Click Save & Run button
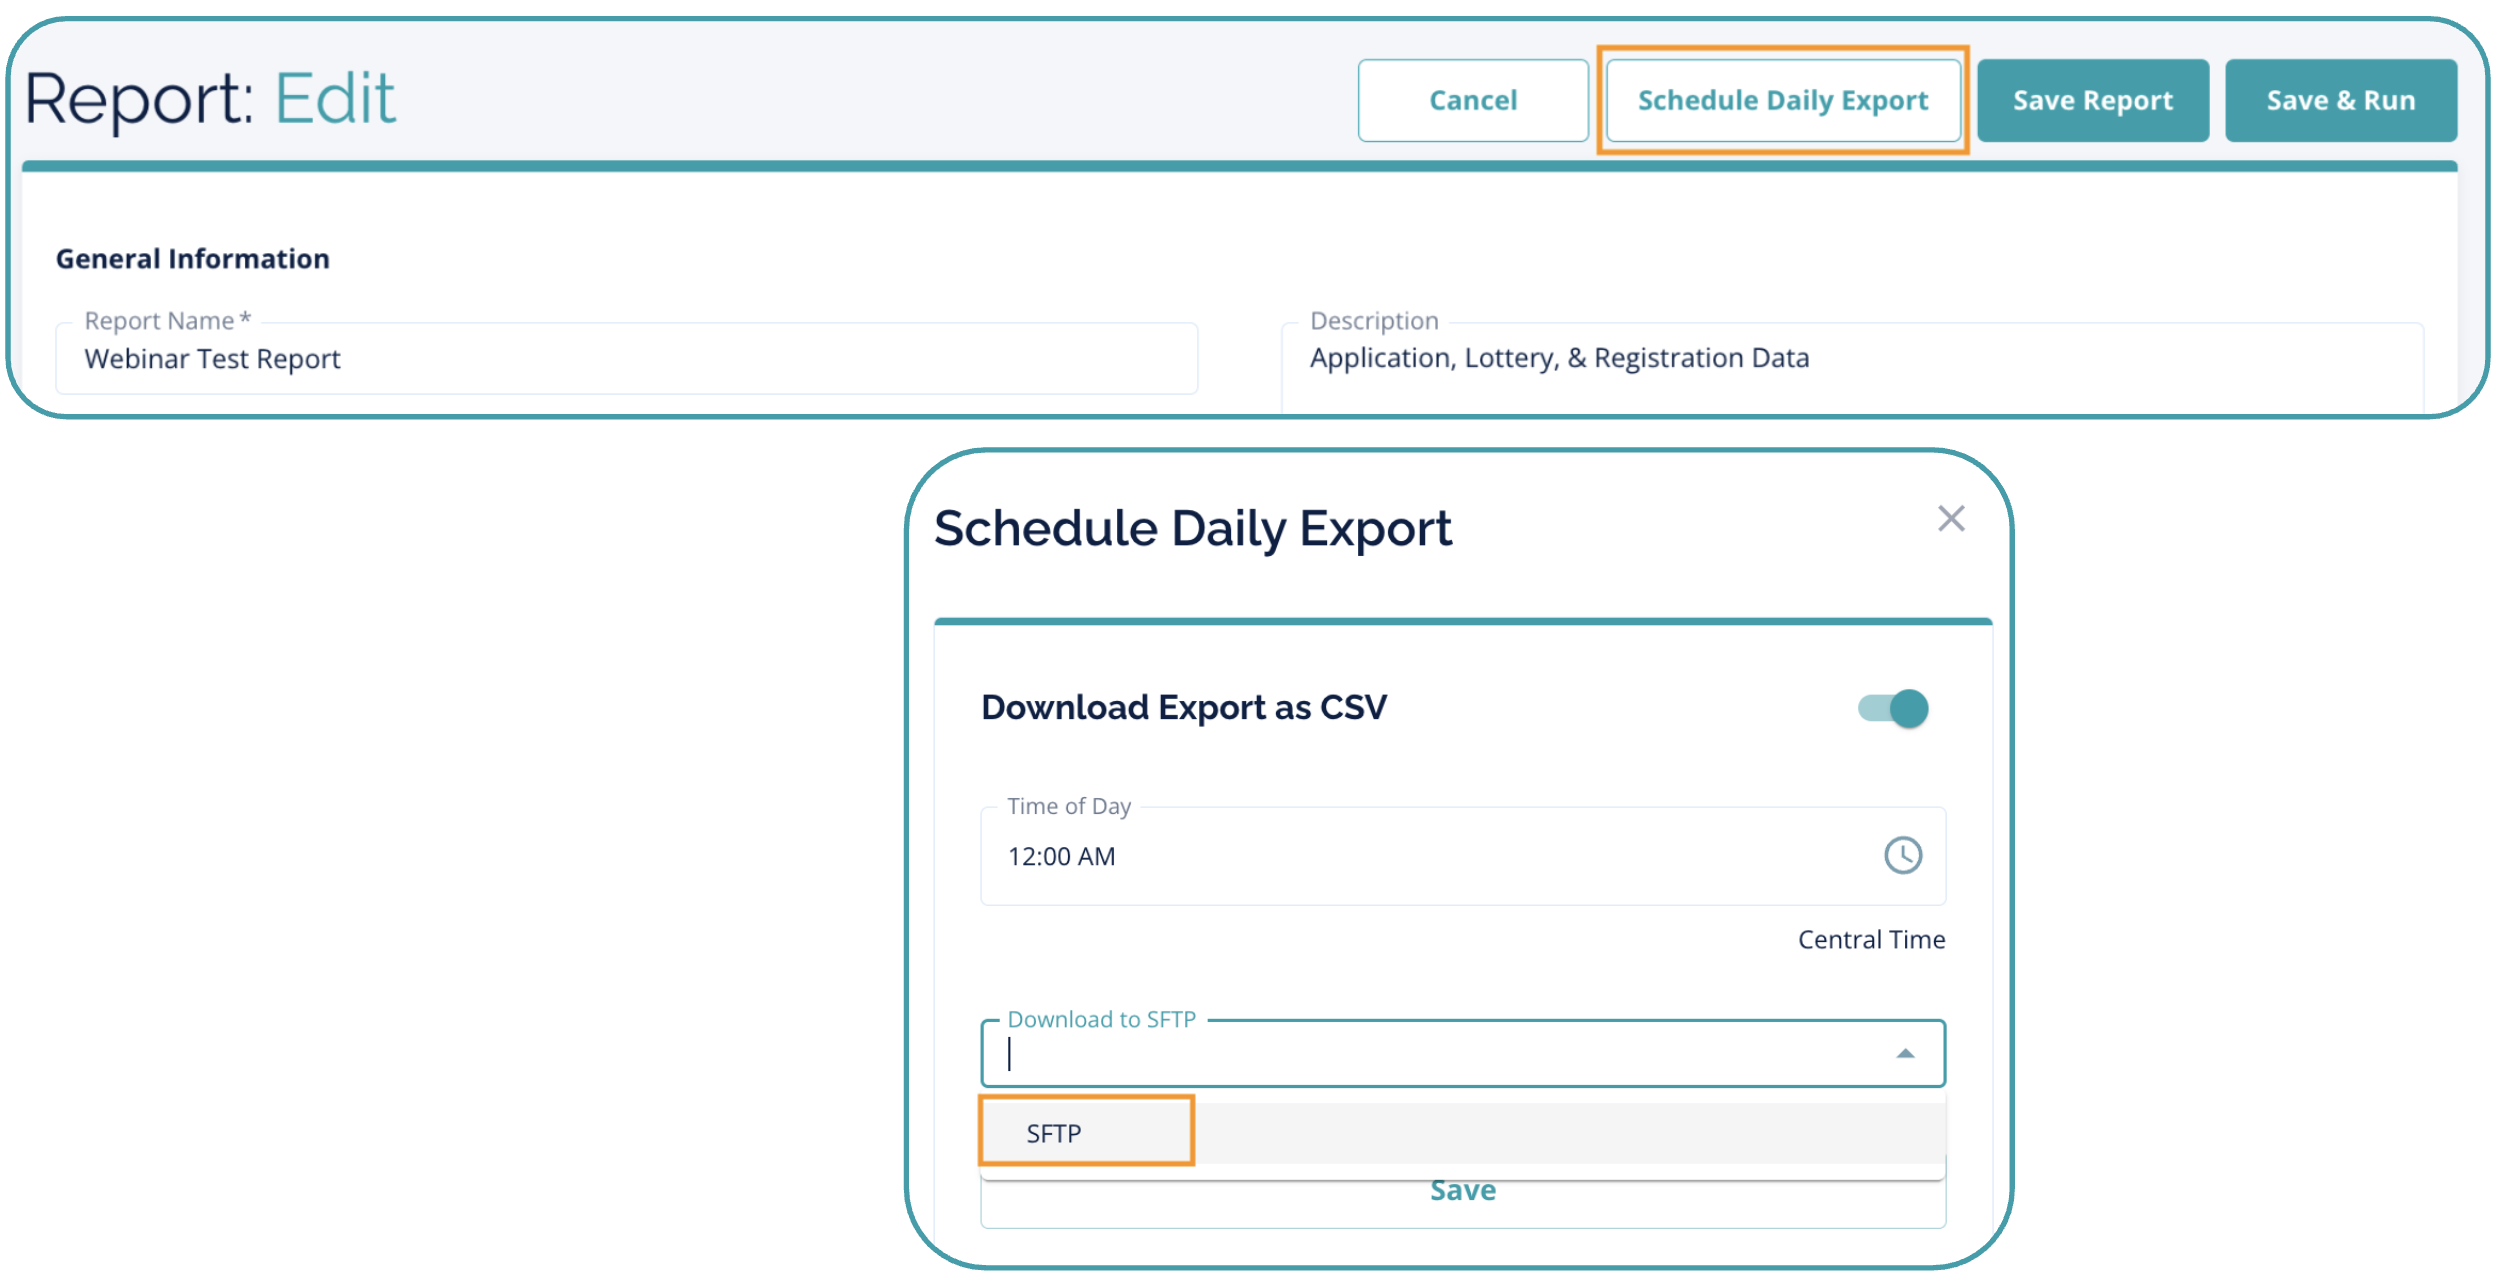 pos(2340,100)
